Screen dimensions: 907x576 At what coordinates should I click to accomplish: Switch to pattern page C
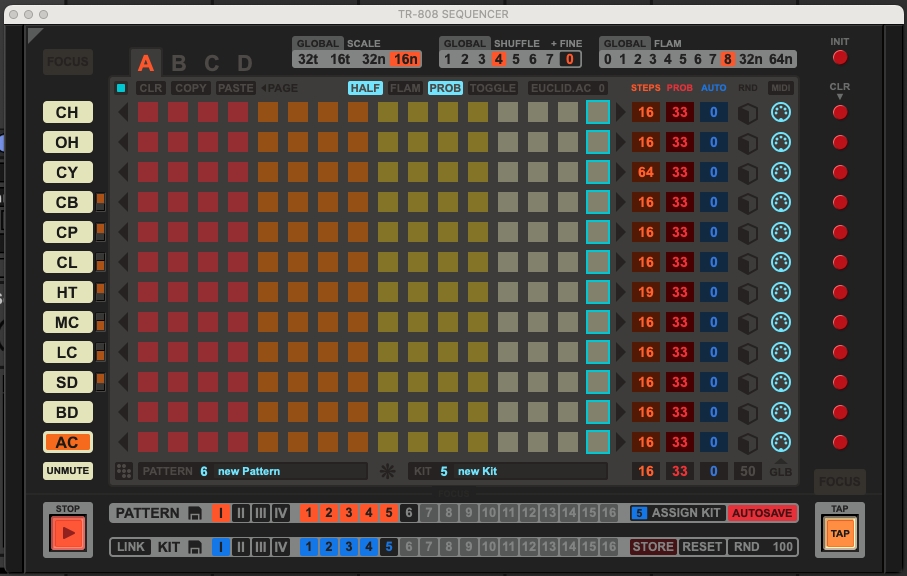(212, 63)
